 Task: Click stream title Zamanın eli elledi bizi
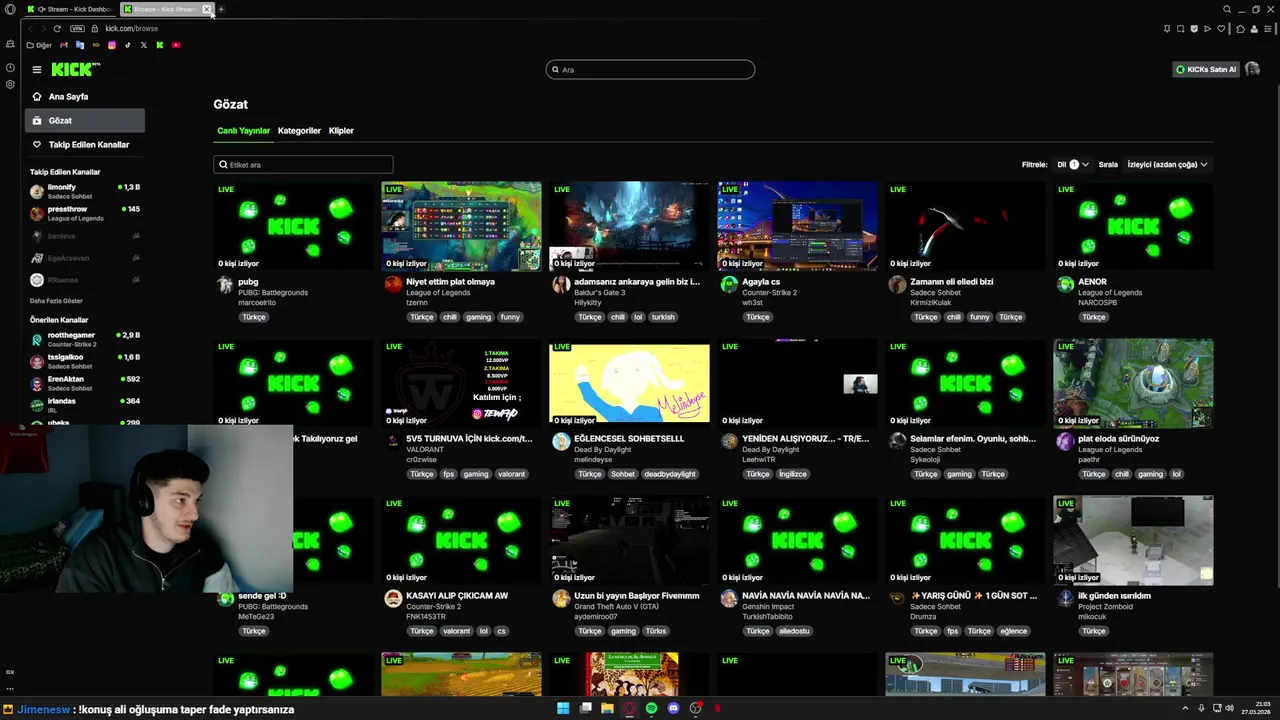point(952,282)
